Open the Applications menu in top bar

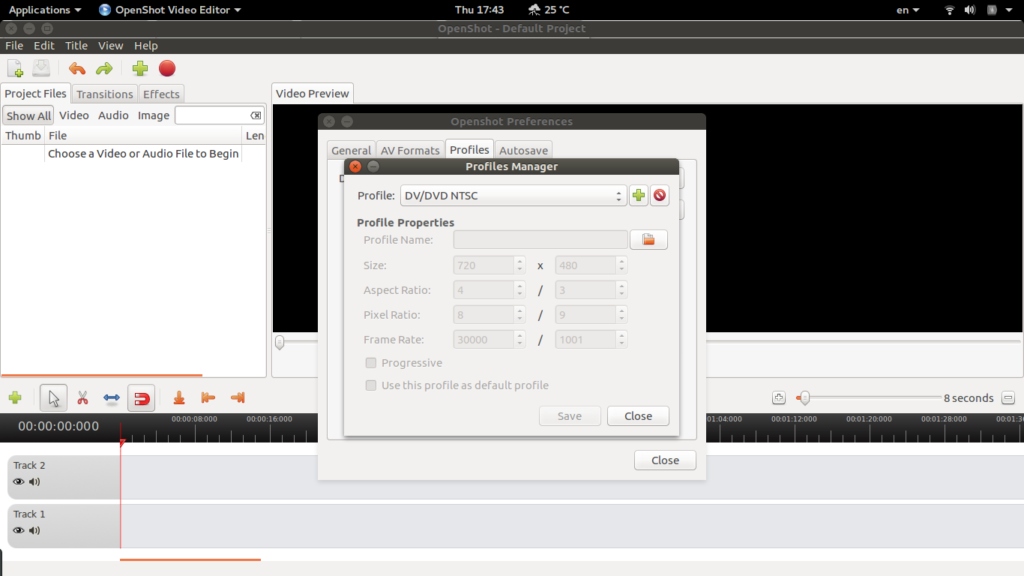[x=44, y=10]
